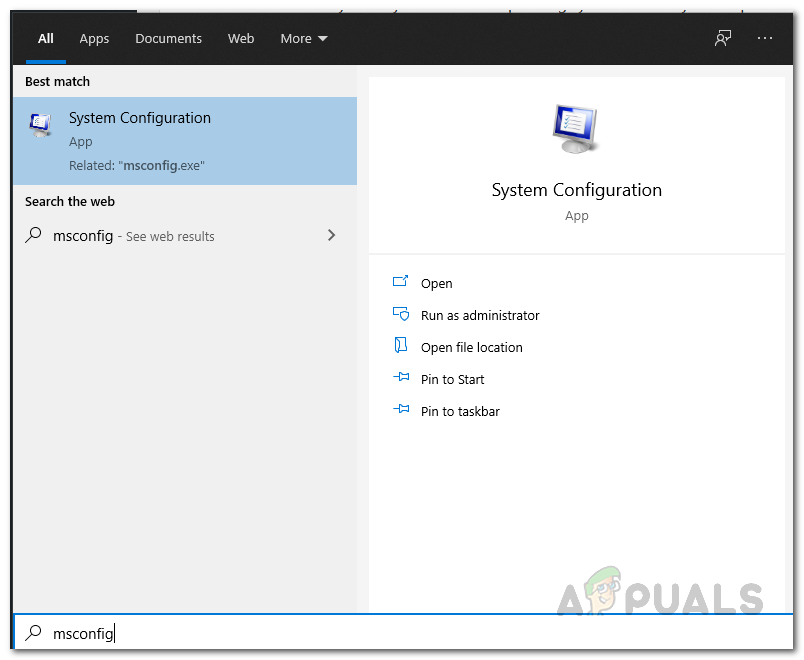Viewport: 804px width, 660px height.
Task: Expand the More dropdown filter
Action: point(304,38)
